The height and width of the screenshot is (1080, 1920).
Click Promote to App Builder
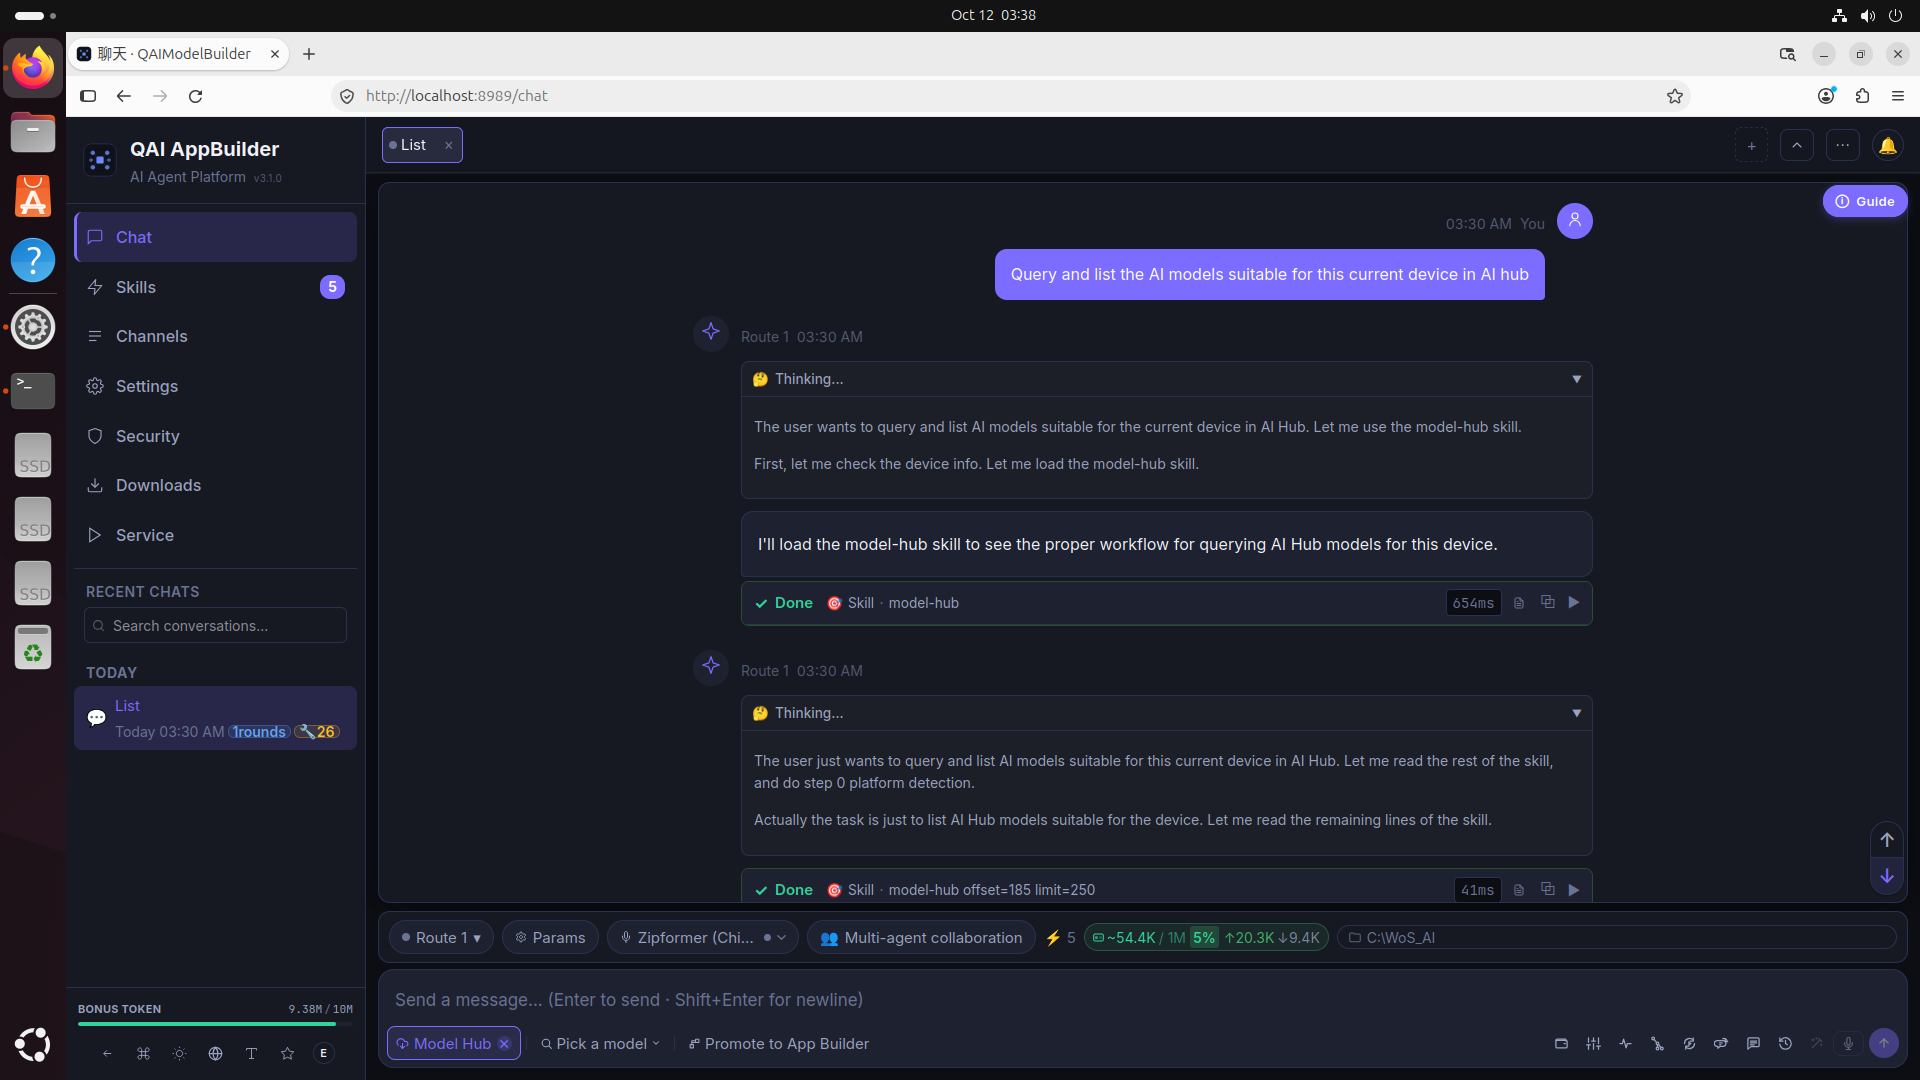point(778,1044)
